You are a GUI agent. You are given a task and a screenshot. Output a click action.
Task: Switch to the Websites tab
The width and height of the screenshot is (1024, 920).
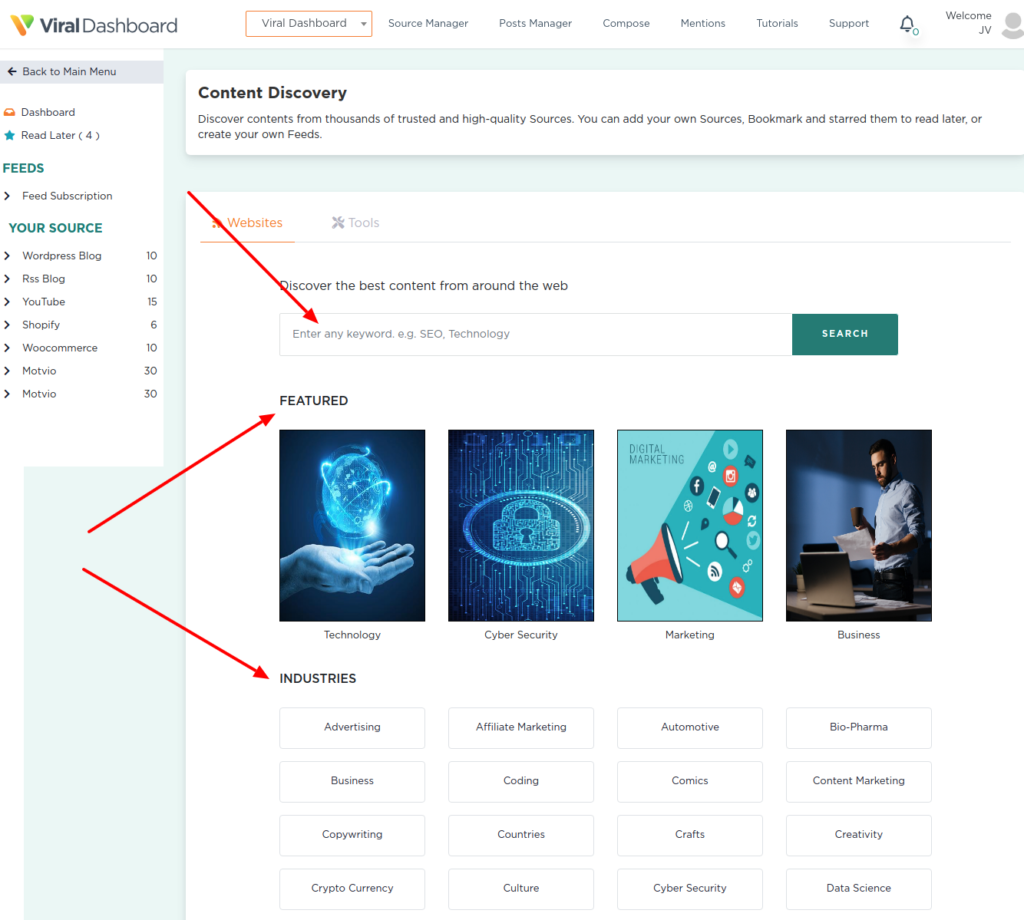point(248,223)
